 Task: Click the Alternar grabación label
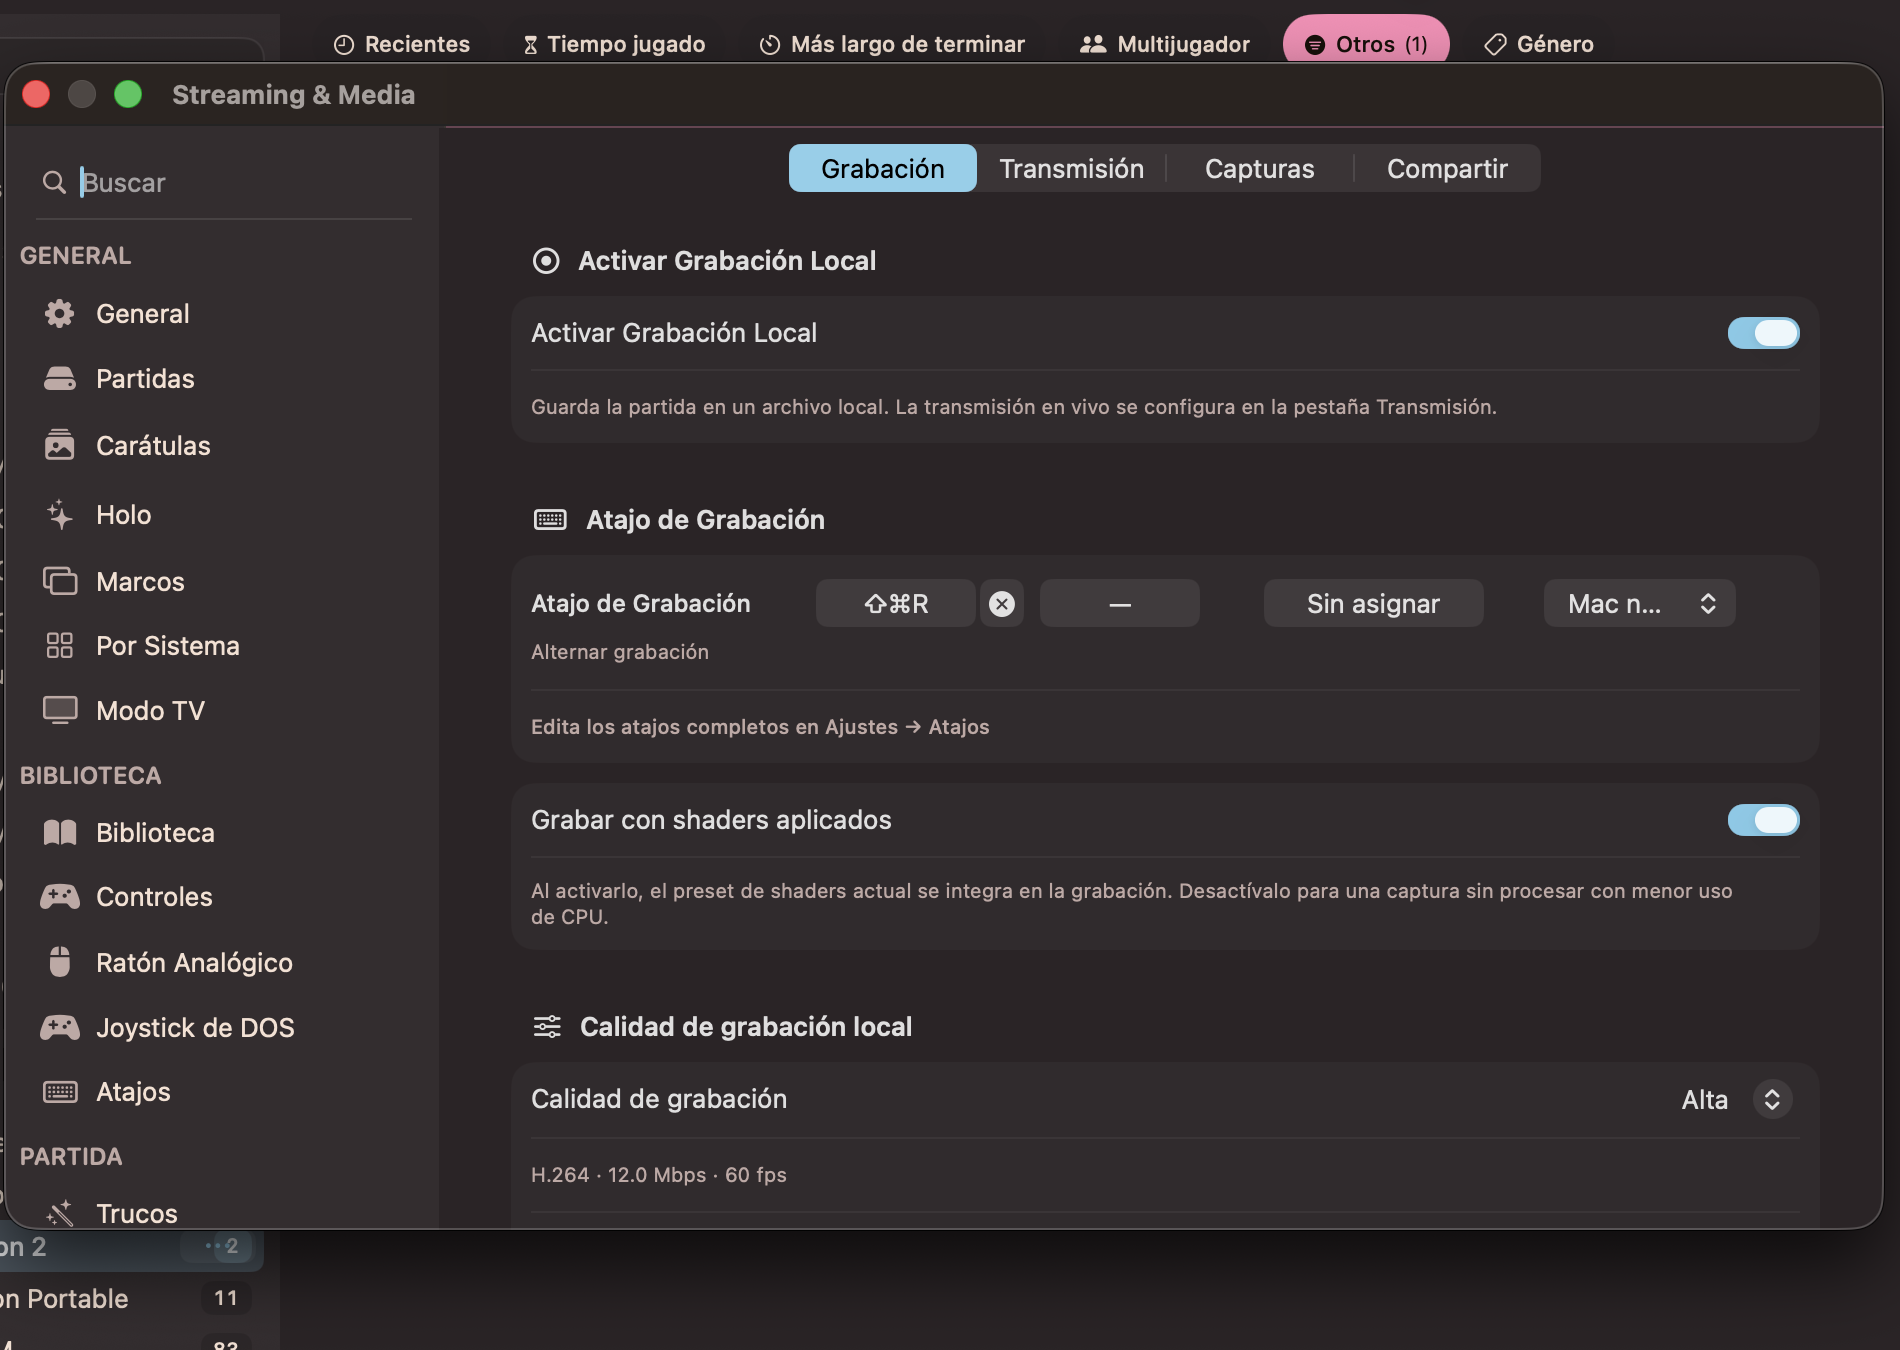620,652
